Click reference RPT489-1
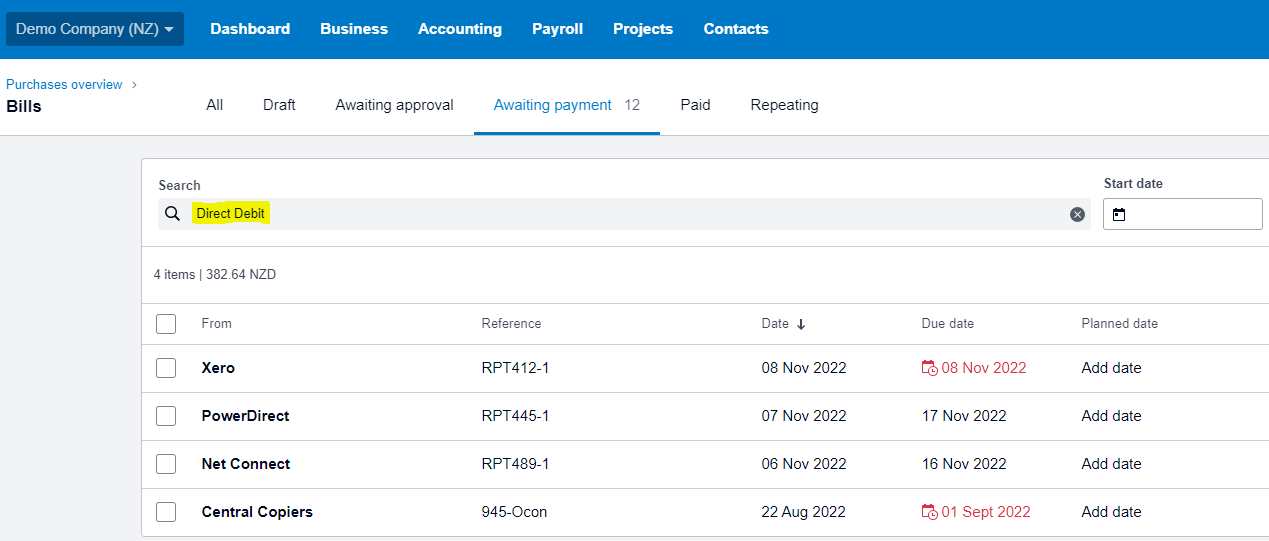Image resolution: width=1269 pixels, height=541 pixels. click(x=515, y=464)
